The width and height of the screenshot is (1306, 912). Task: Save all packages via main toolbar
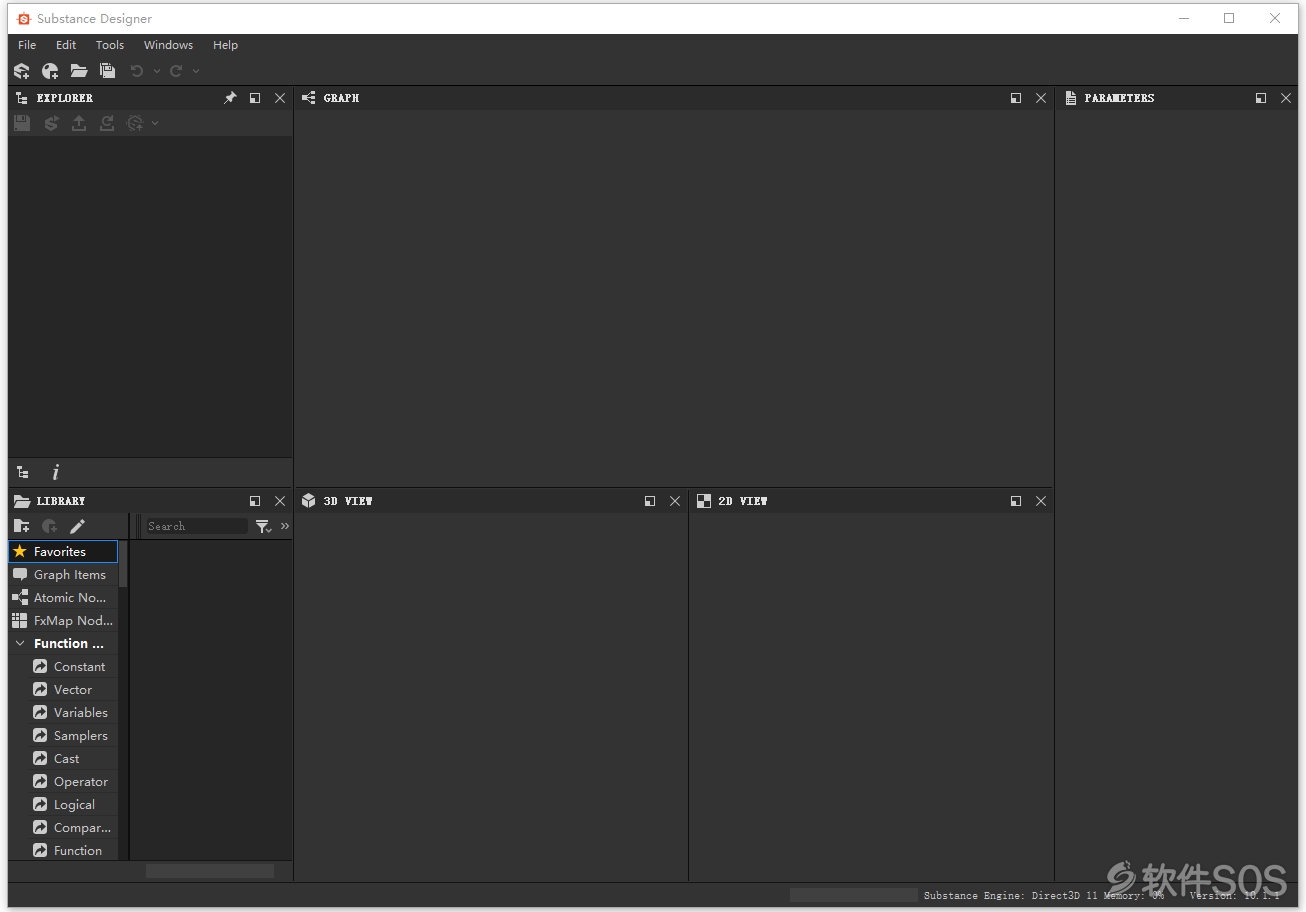pyautogui.click(x=107, y=71)
